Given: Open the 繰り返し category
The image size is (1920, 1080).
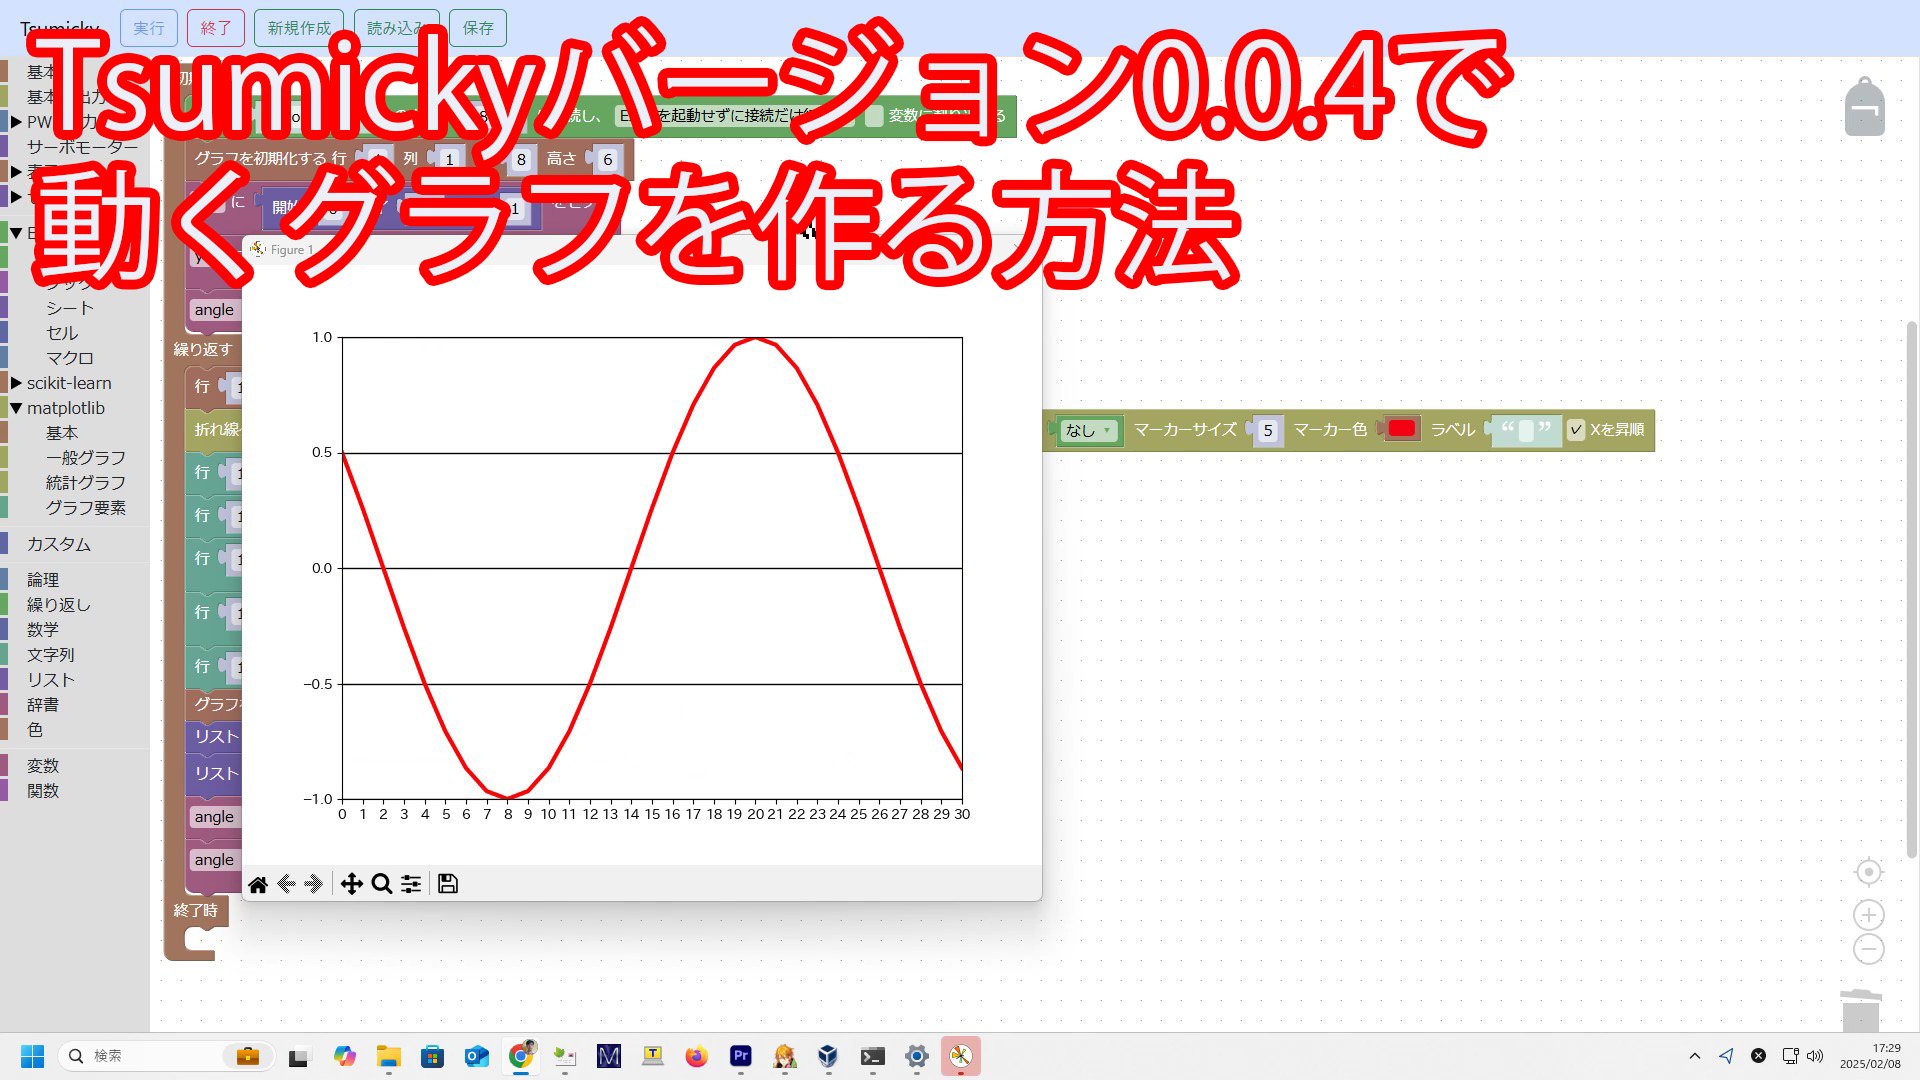Looking at the screenshot, I should point(59,605).
